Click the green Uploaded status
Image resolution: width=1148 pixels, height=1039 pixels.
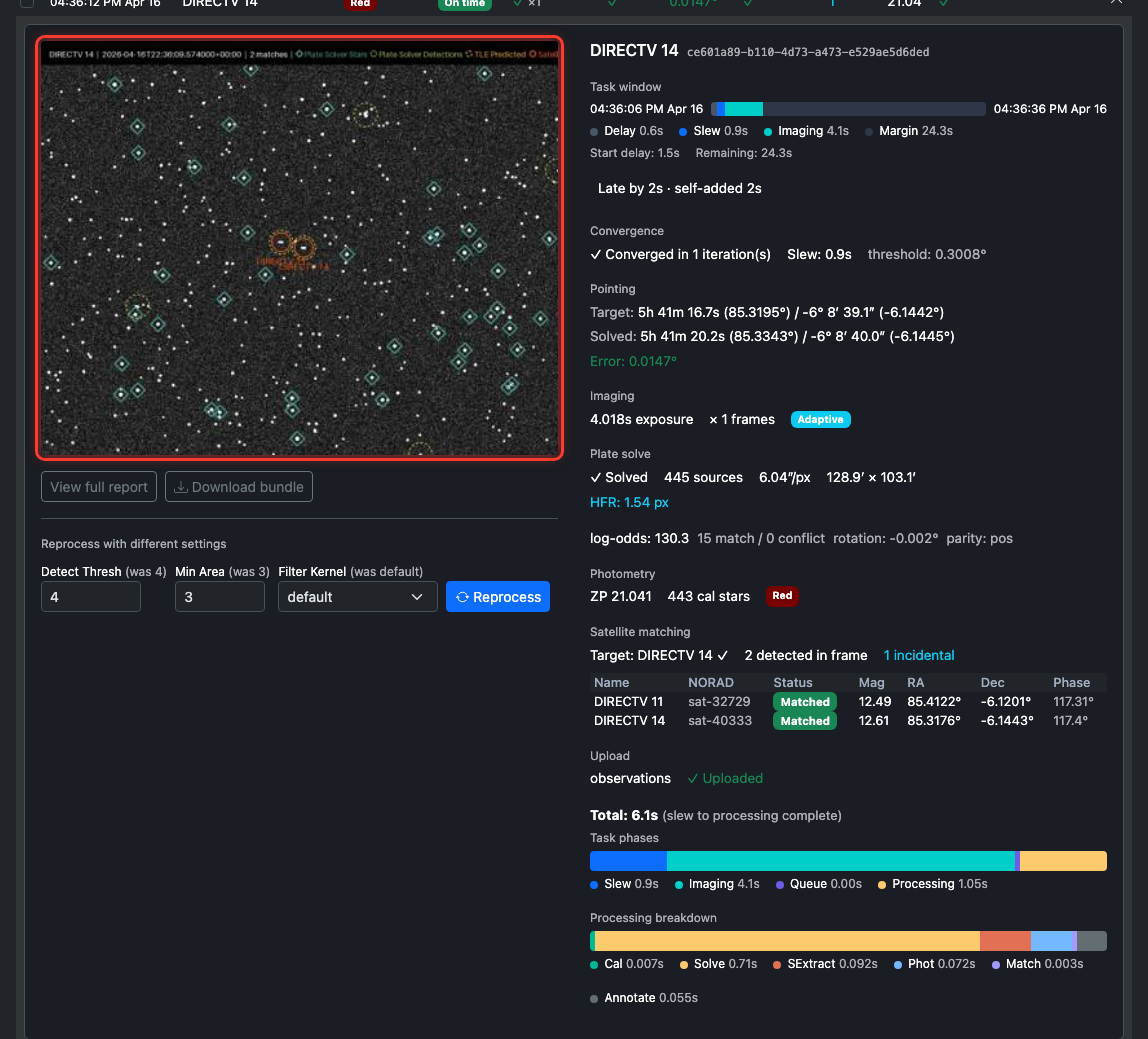coord(725,778)
